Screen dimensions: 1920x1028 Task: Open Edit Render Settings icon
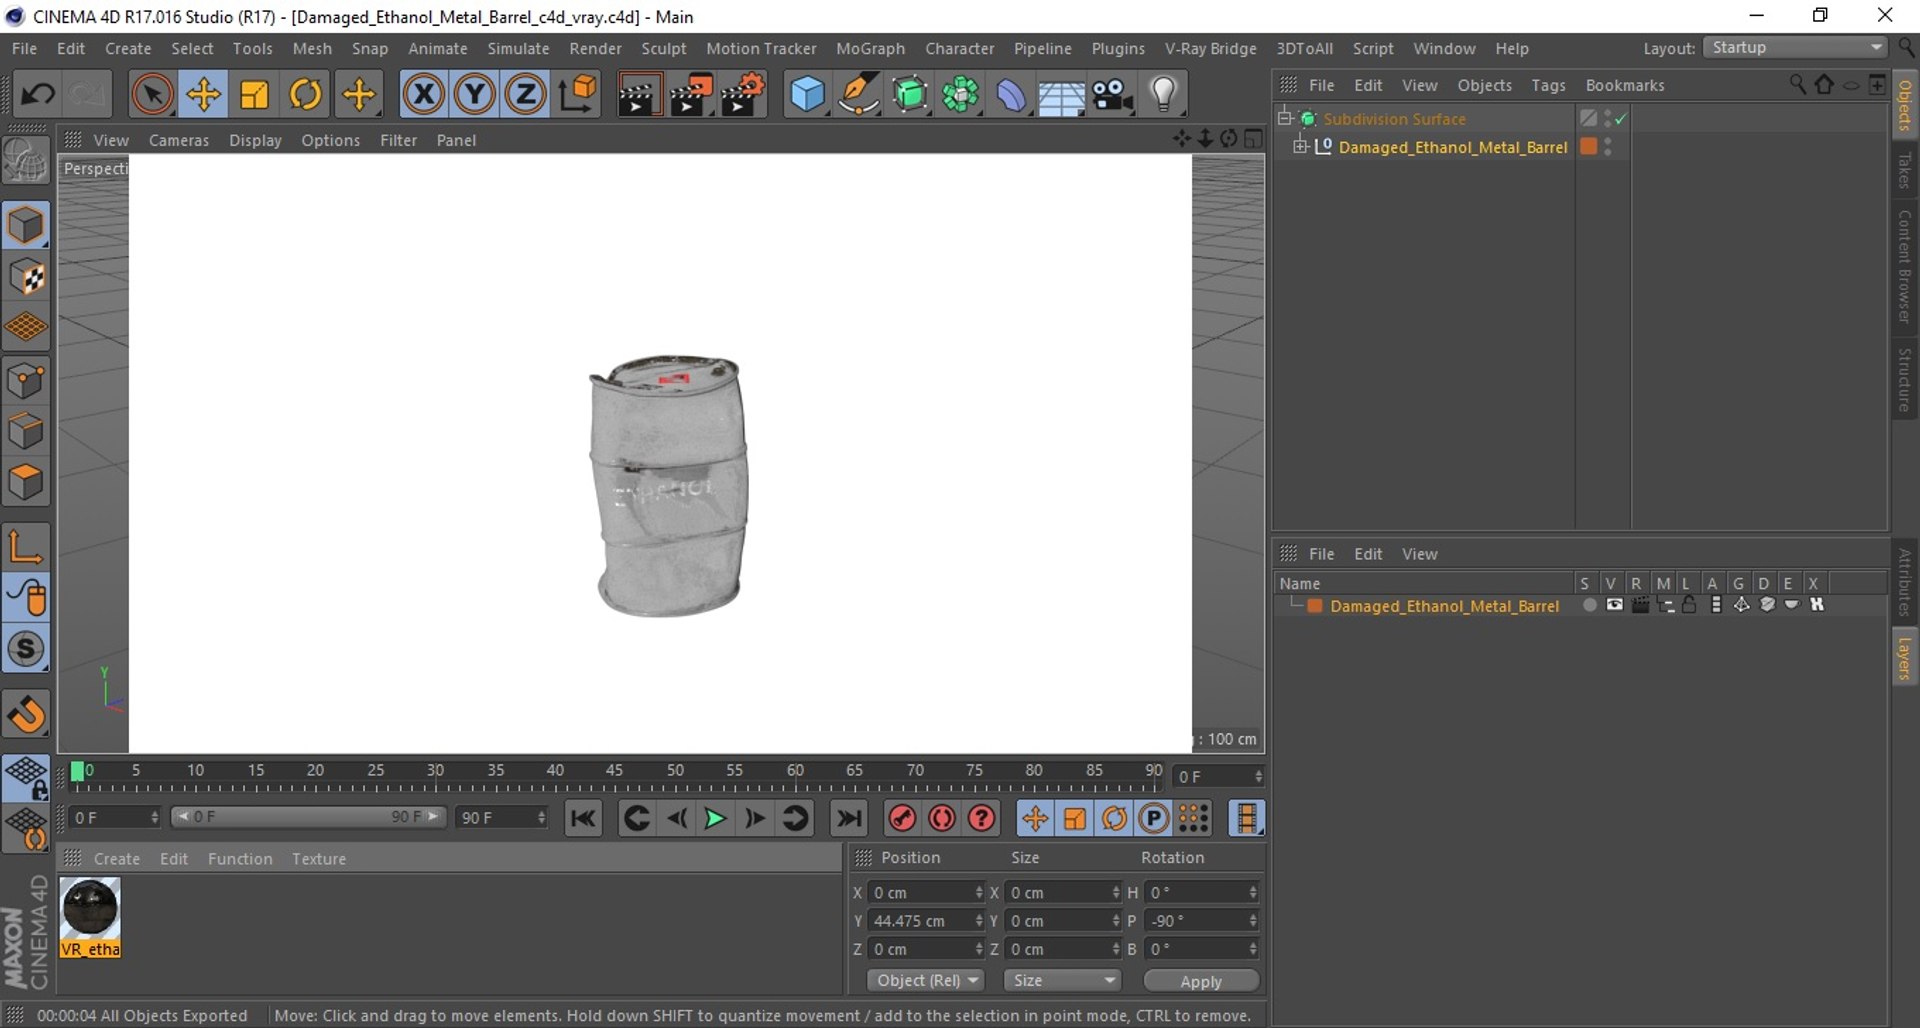point(743,95)
